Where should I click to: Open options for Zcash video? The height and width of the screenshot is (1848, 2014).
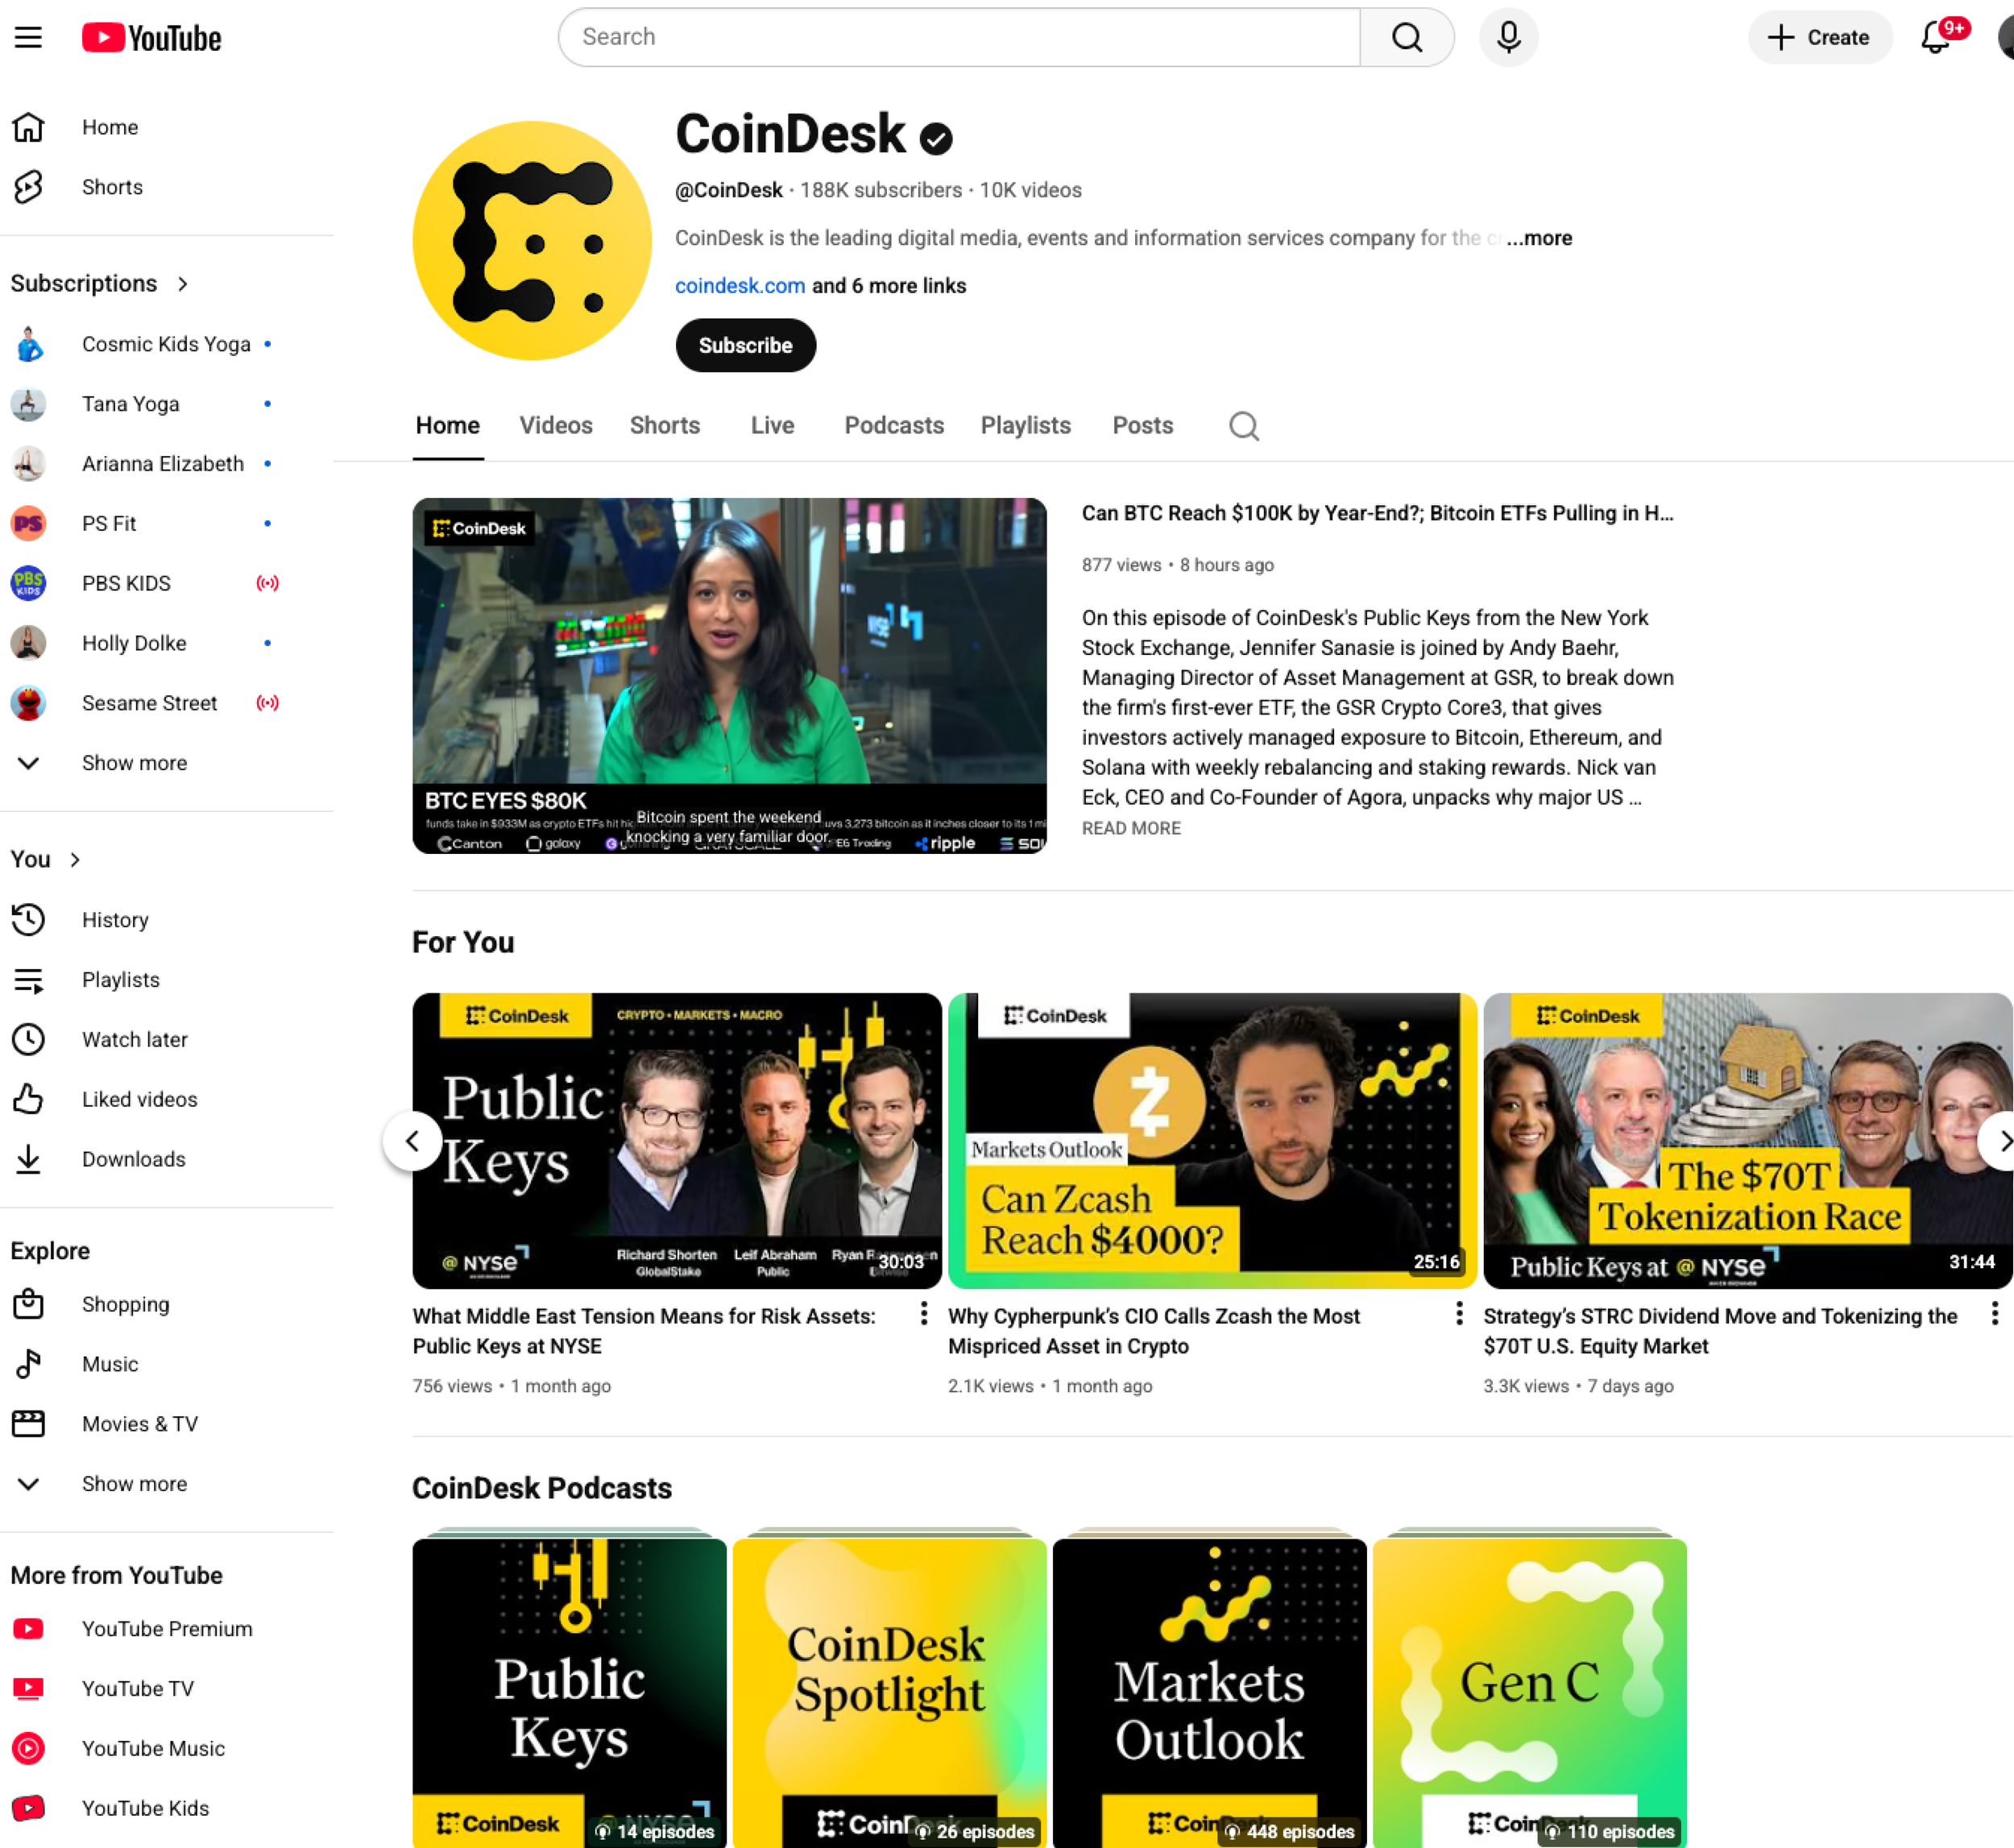(x=1459, y=1313)
